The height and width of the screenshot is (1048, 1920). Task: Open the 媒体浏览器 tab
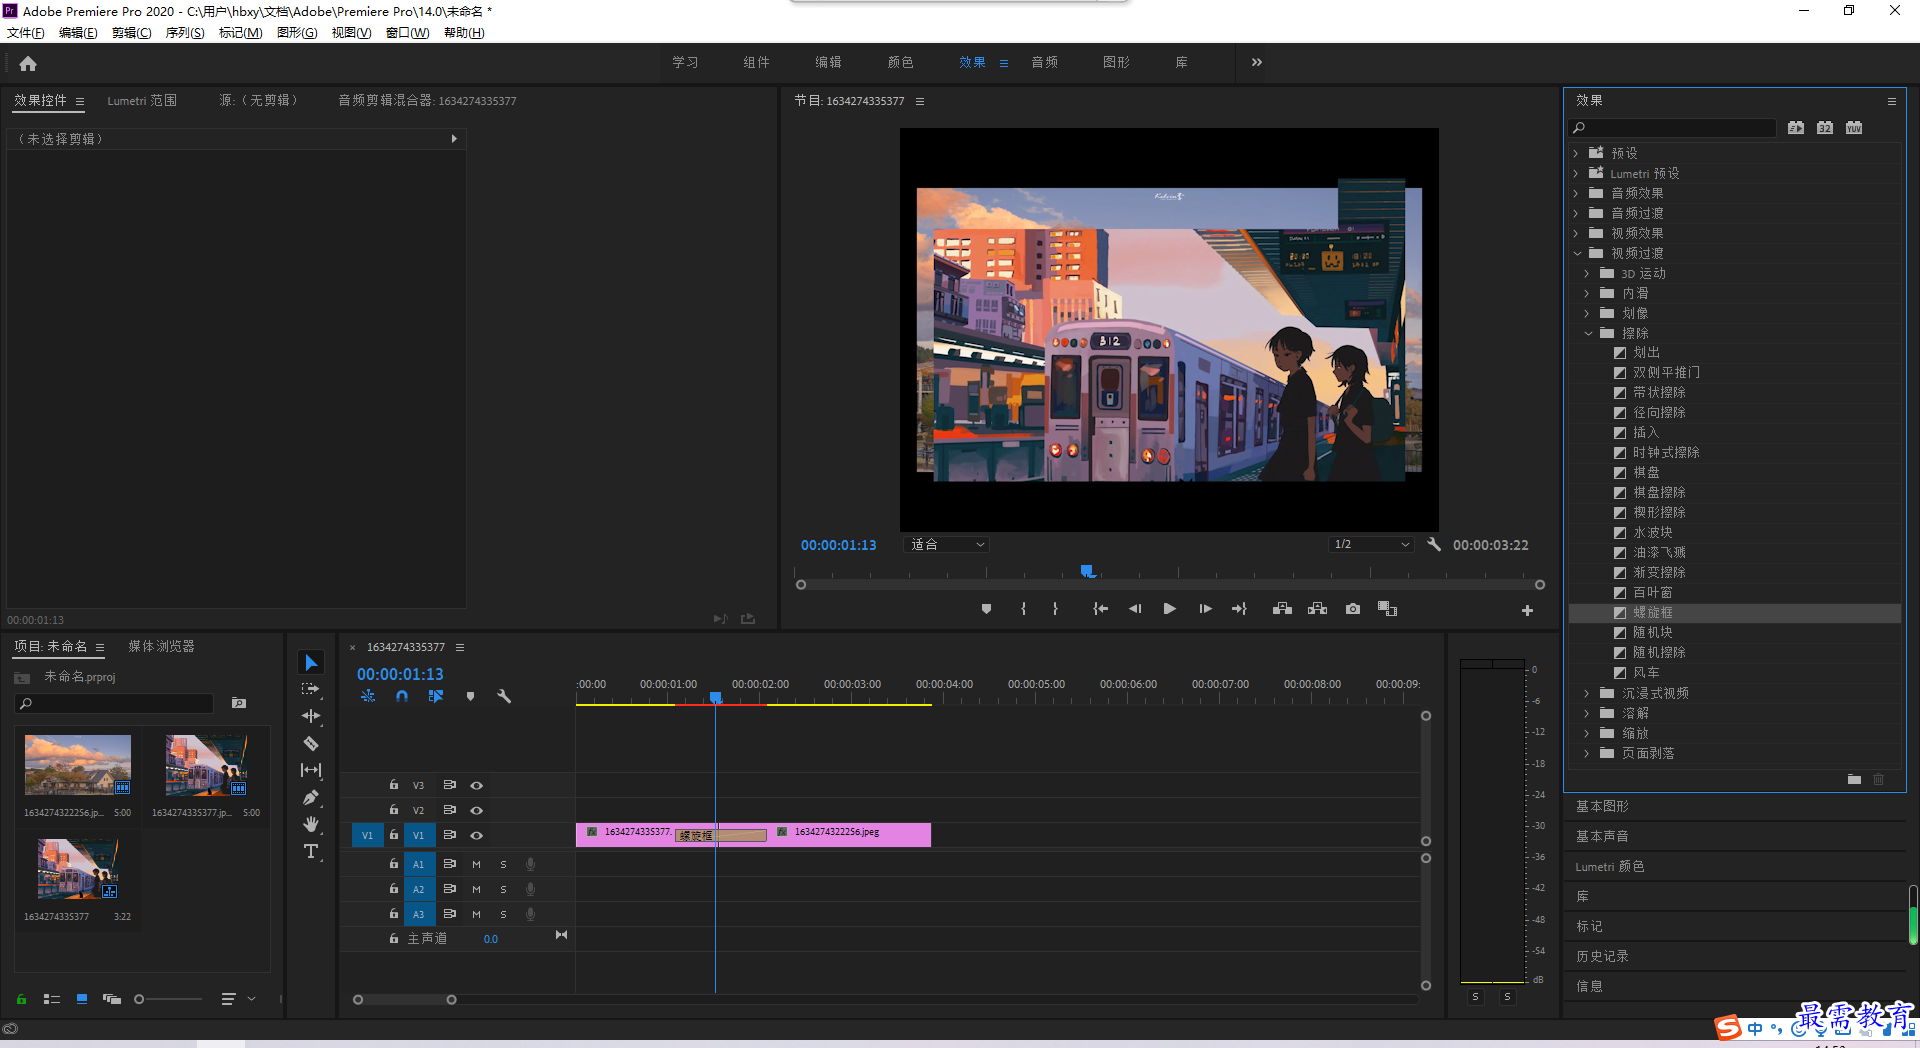pyautogui.click(x=161, y=646)
